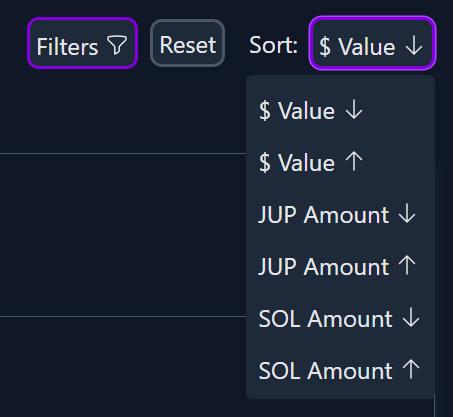The height and width of the screenshot is (417, 453).
Task: Click up arrow next to SOL Amount
Action: [x=411, y=369]
